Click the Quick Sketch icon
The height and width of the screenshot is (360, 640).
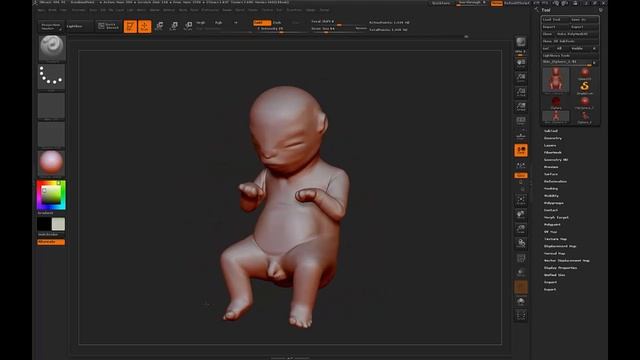(x=107, y=26)
